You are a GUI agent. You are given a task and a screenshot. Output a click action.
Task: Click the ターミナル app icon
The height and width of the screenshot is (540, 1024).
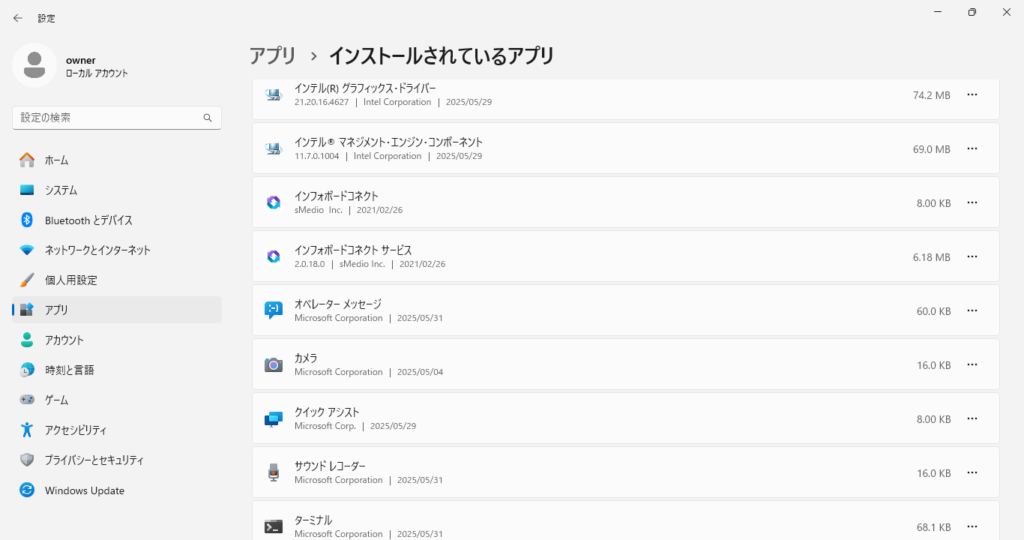point(274,526)
